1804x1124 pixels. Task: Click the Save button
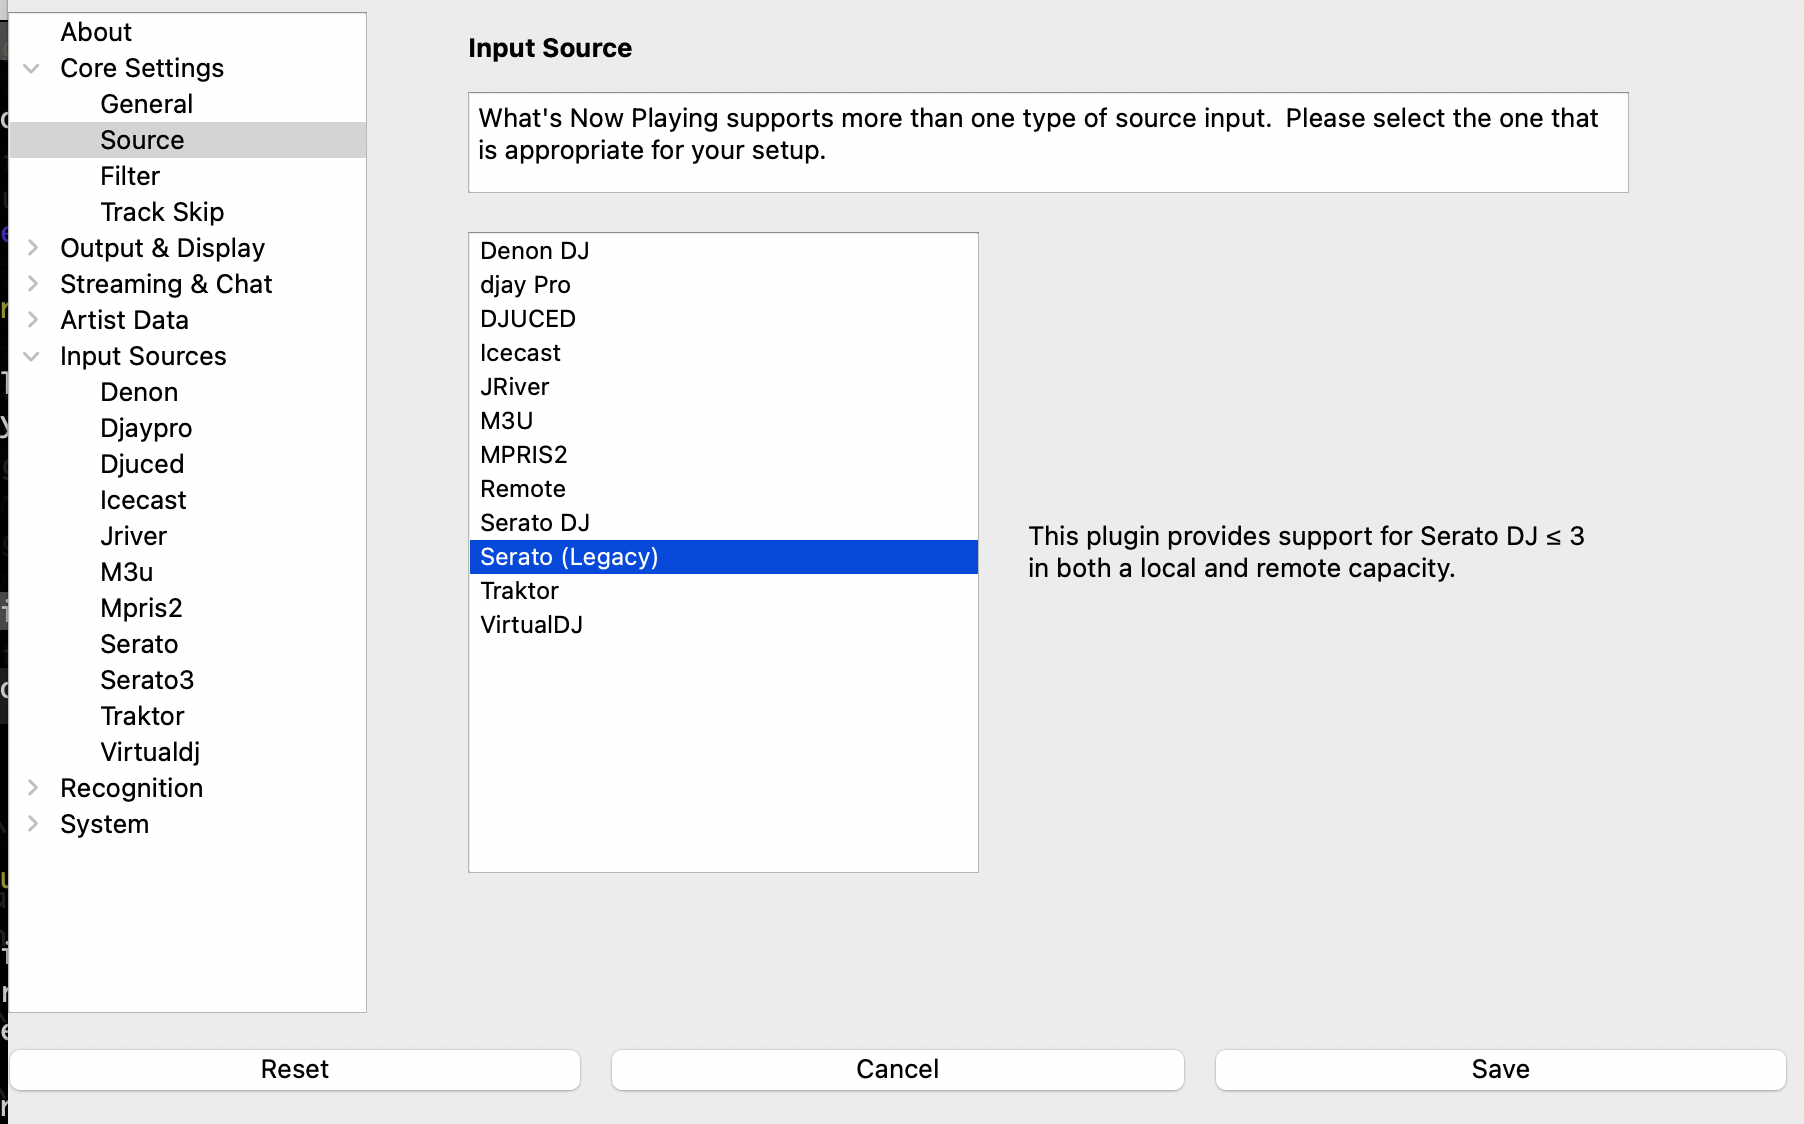click(x=1500, y=1069)
